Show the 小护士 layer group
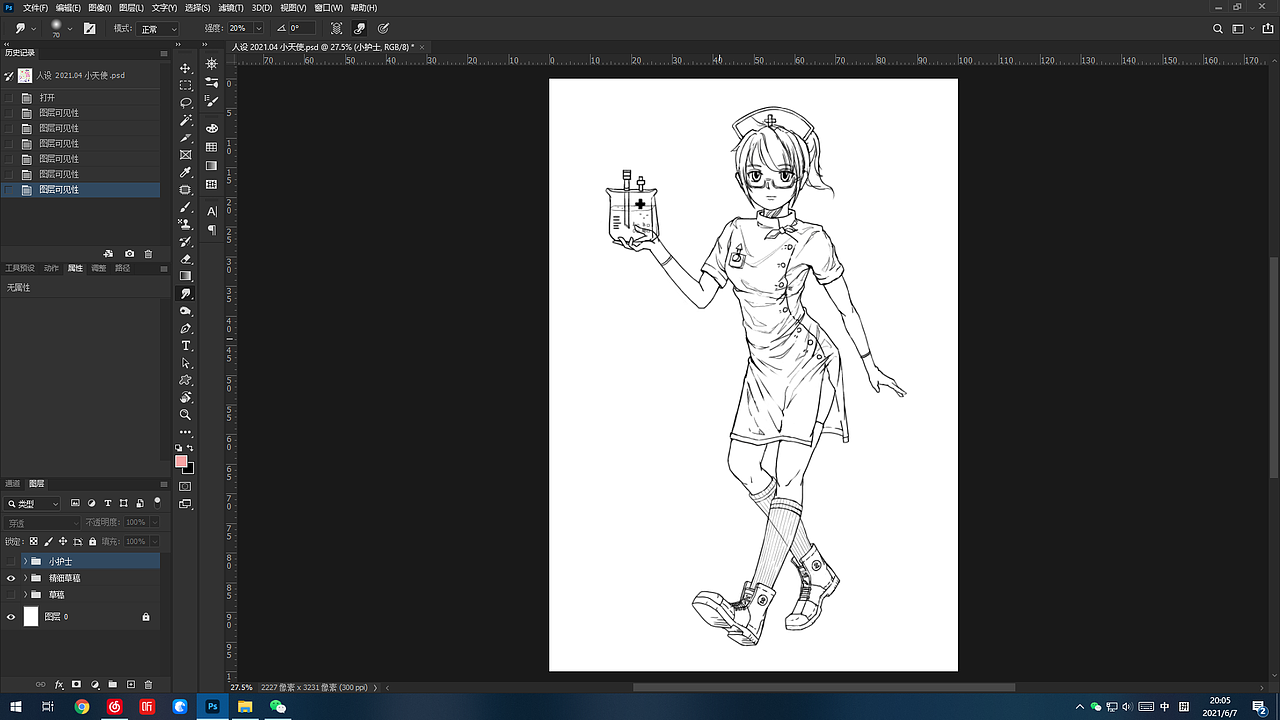Image resolution: width=1280 pixels, height=720 pixels. pos(11,561)
